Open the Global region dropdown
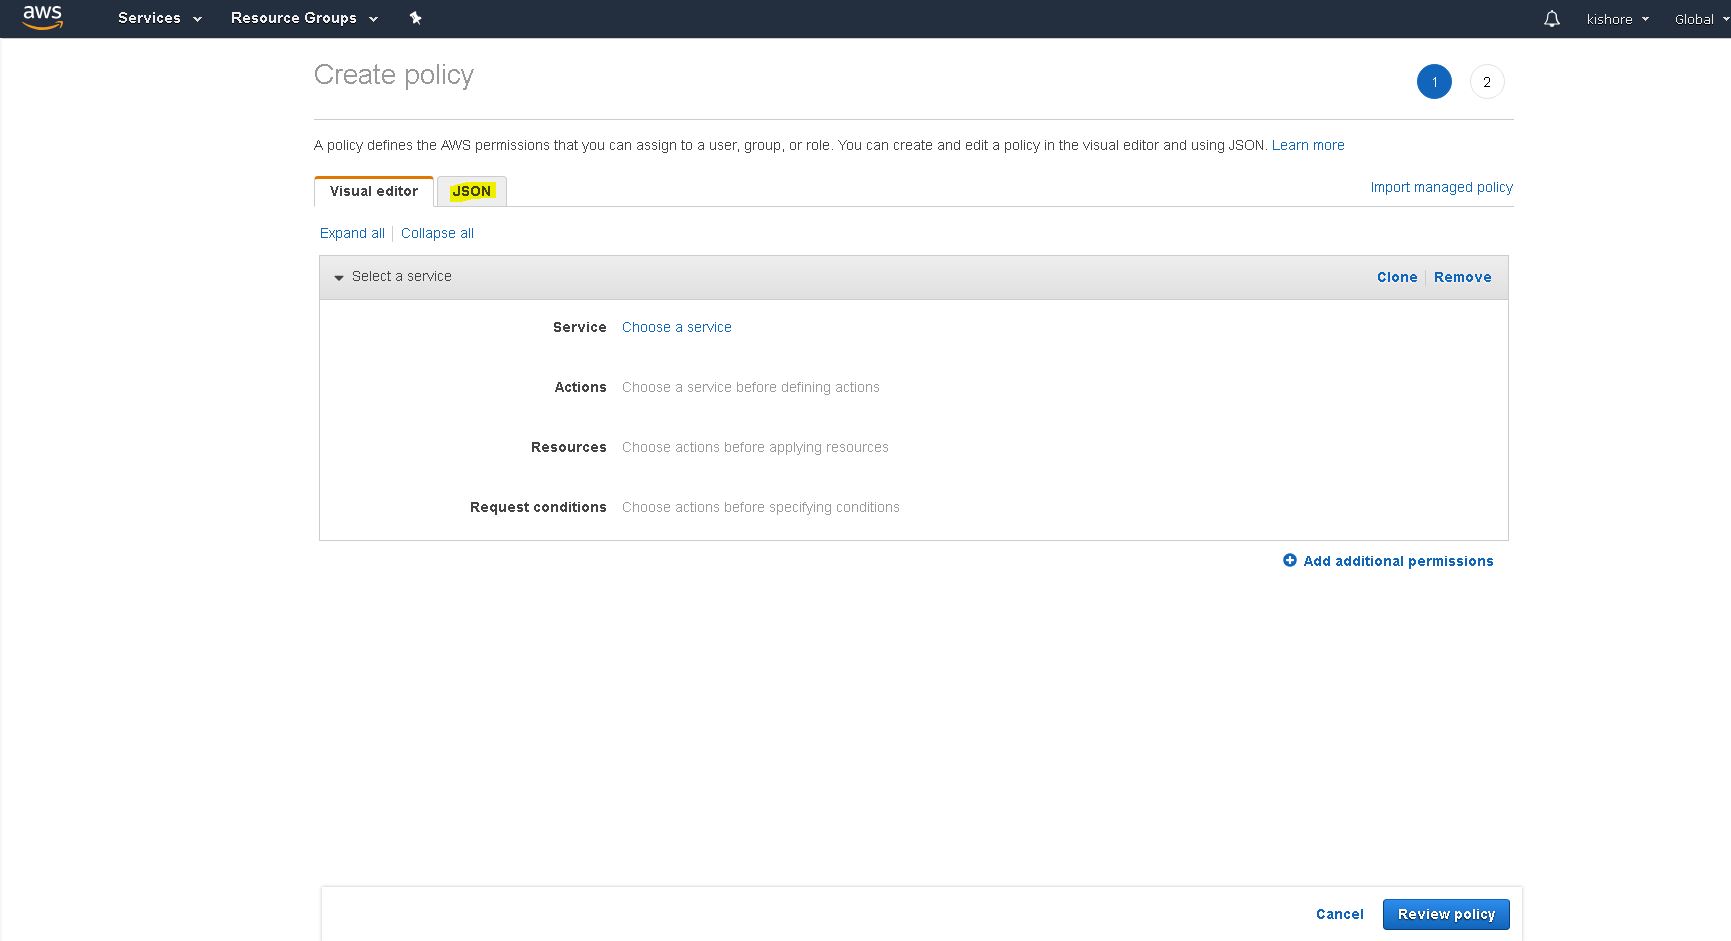This screenshot has width=1731, height=941. coord(1700,19)
